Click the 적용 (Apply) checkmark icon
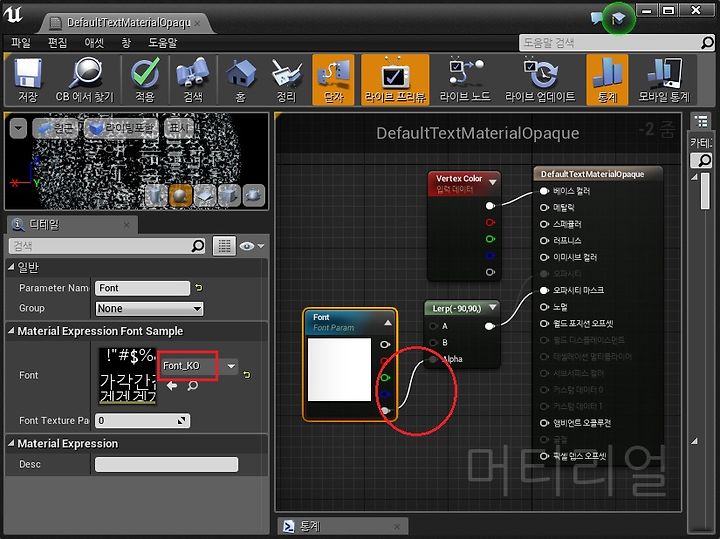This screenshot has height=539, width=720. (145, 79)
